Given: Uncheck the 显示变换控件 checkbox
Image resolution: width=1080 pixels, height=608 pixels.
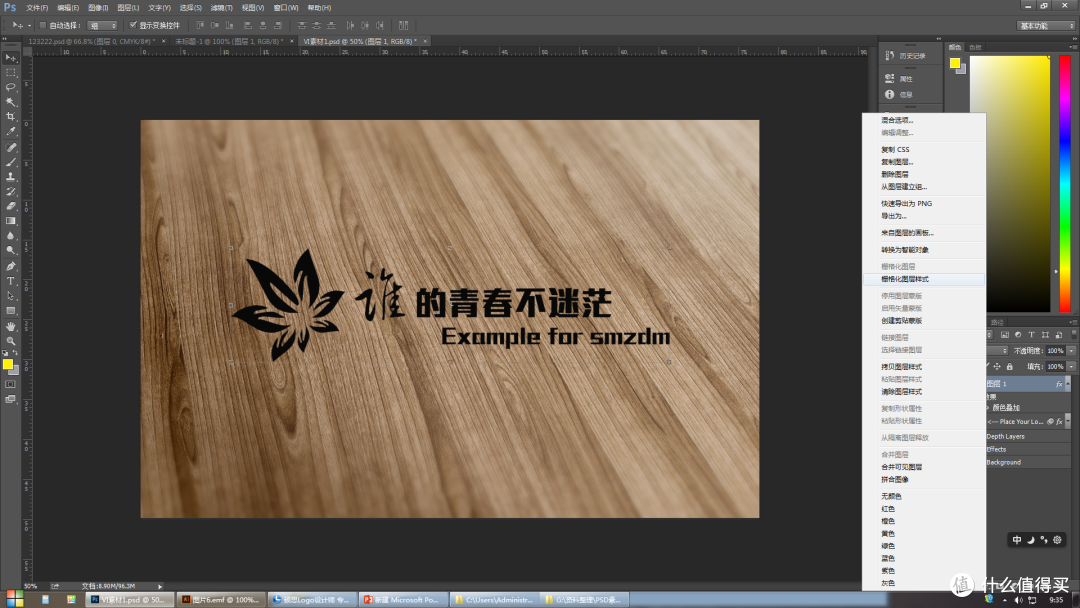Looking at the screenshot, I should pyautogui.click(x=133, y=25).
